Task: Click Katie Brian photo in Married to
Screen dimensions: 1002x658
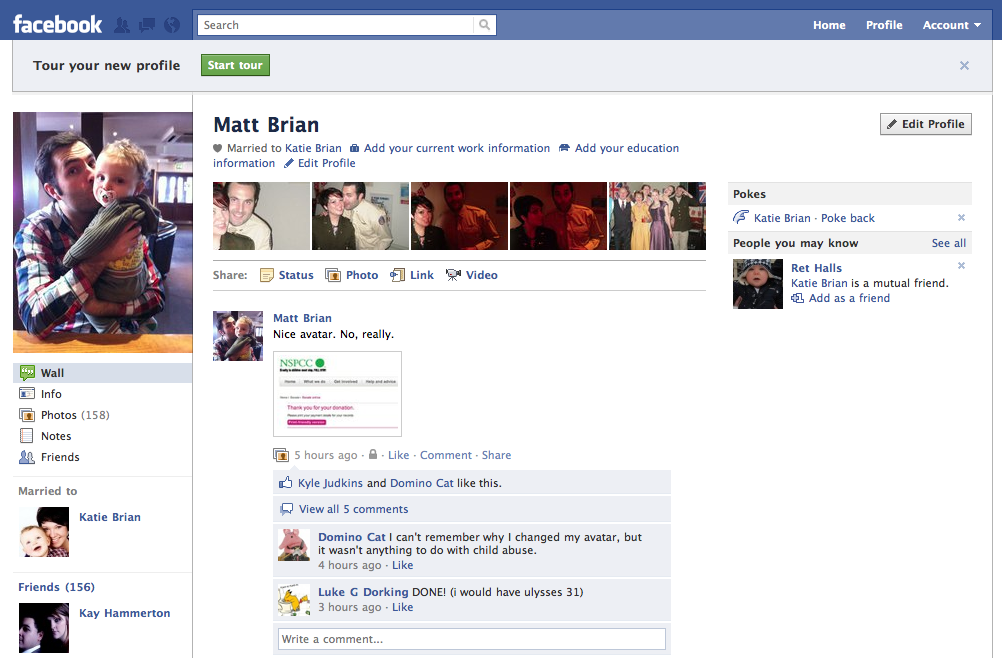Action: coord(44,532)
